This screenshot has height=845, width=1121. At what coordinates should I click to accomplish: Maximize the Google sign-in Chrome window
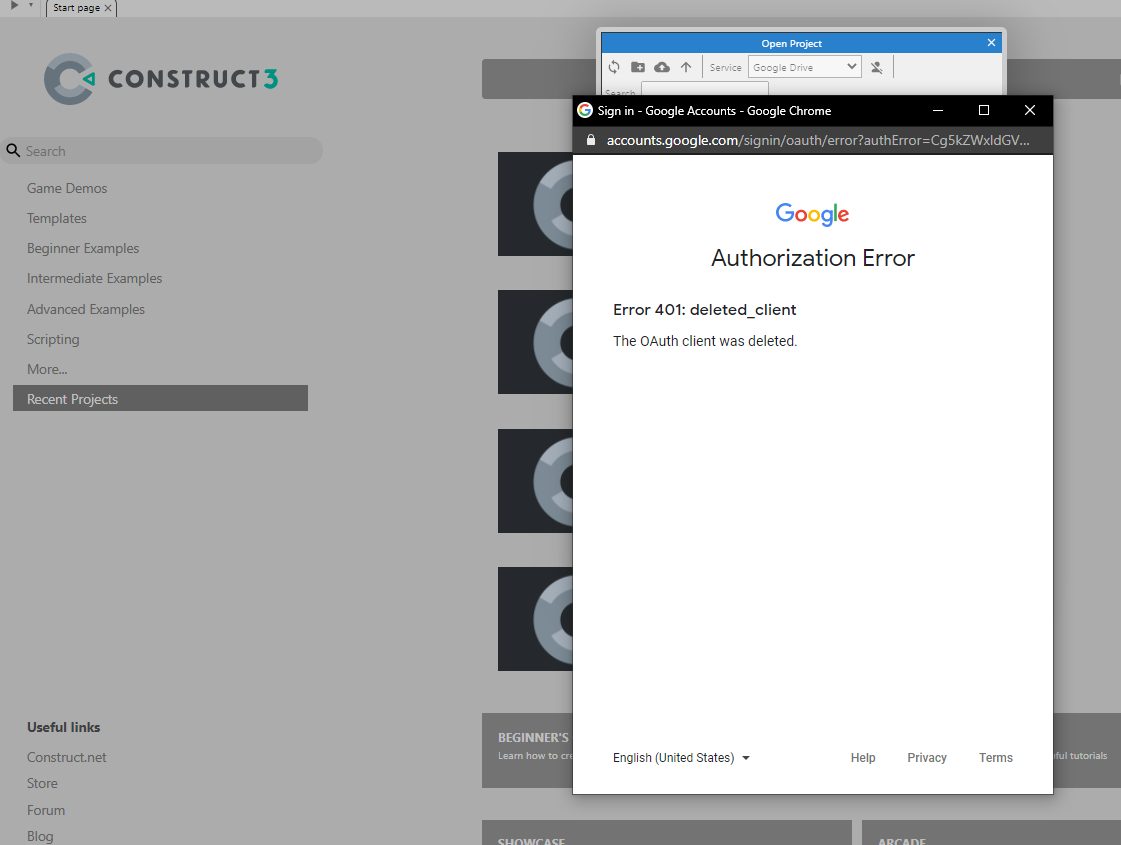(x=984, y=110)
